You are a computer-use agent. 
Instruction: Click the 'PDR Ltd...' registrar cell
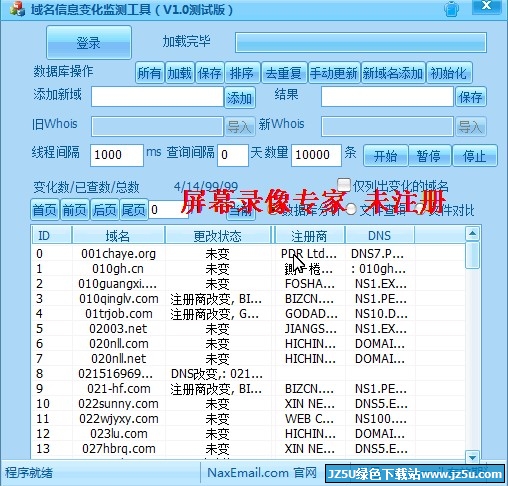[x=309, y=254]
